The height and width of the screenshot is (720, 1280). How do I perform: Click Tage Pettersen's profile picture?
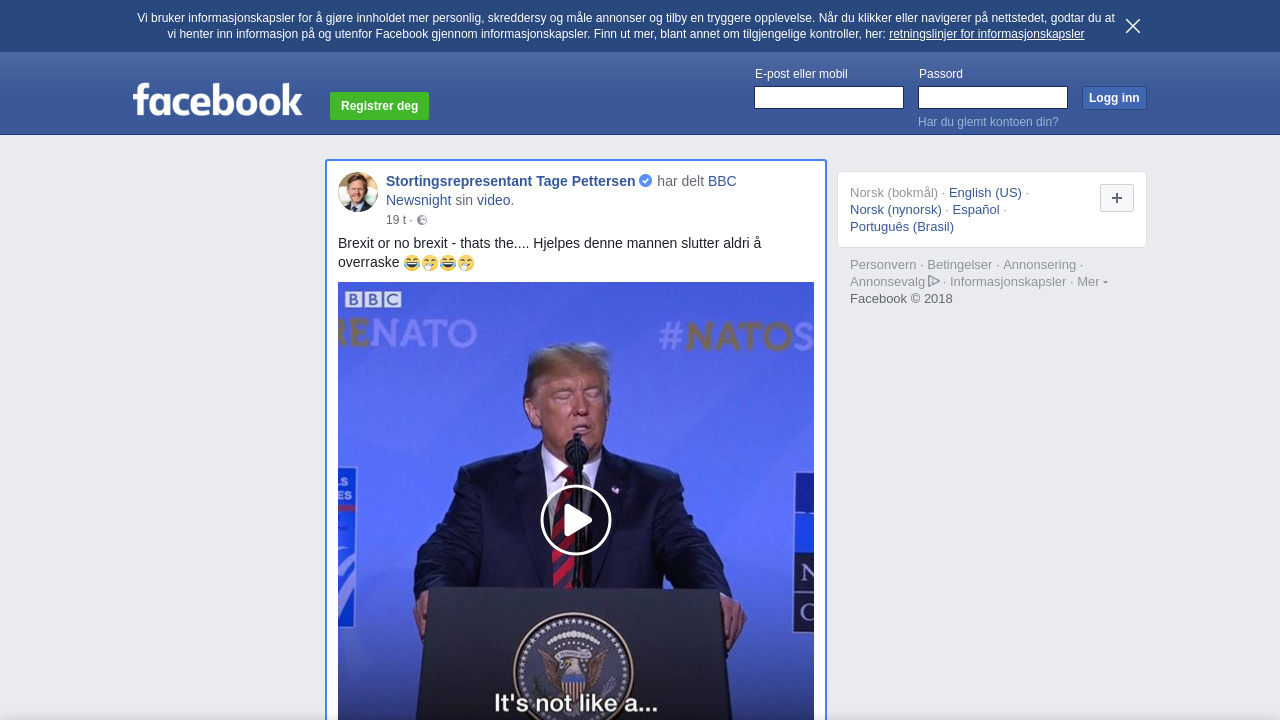[358, 192]
